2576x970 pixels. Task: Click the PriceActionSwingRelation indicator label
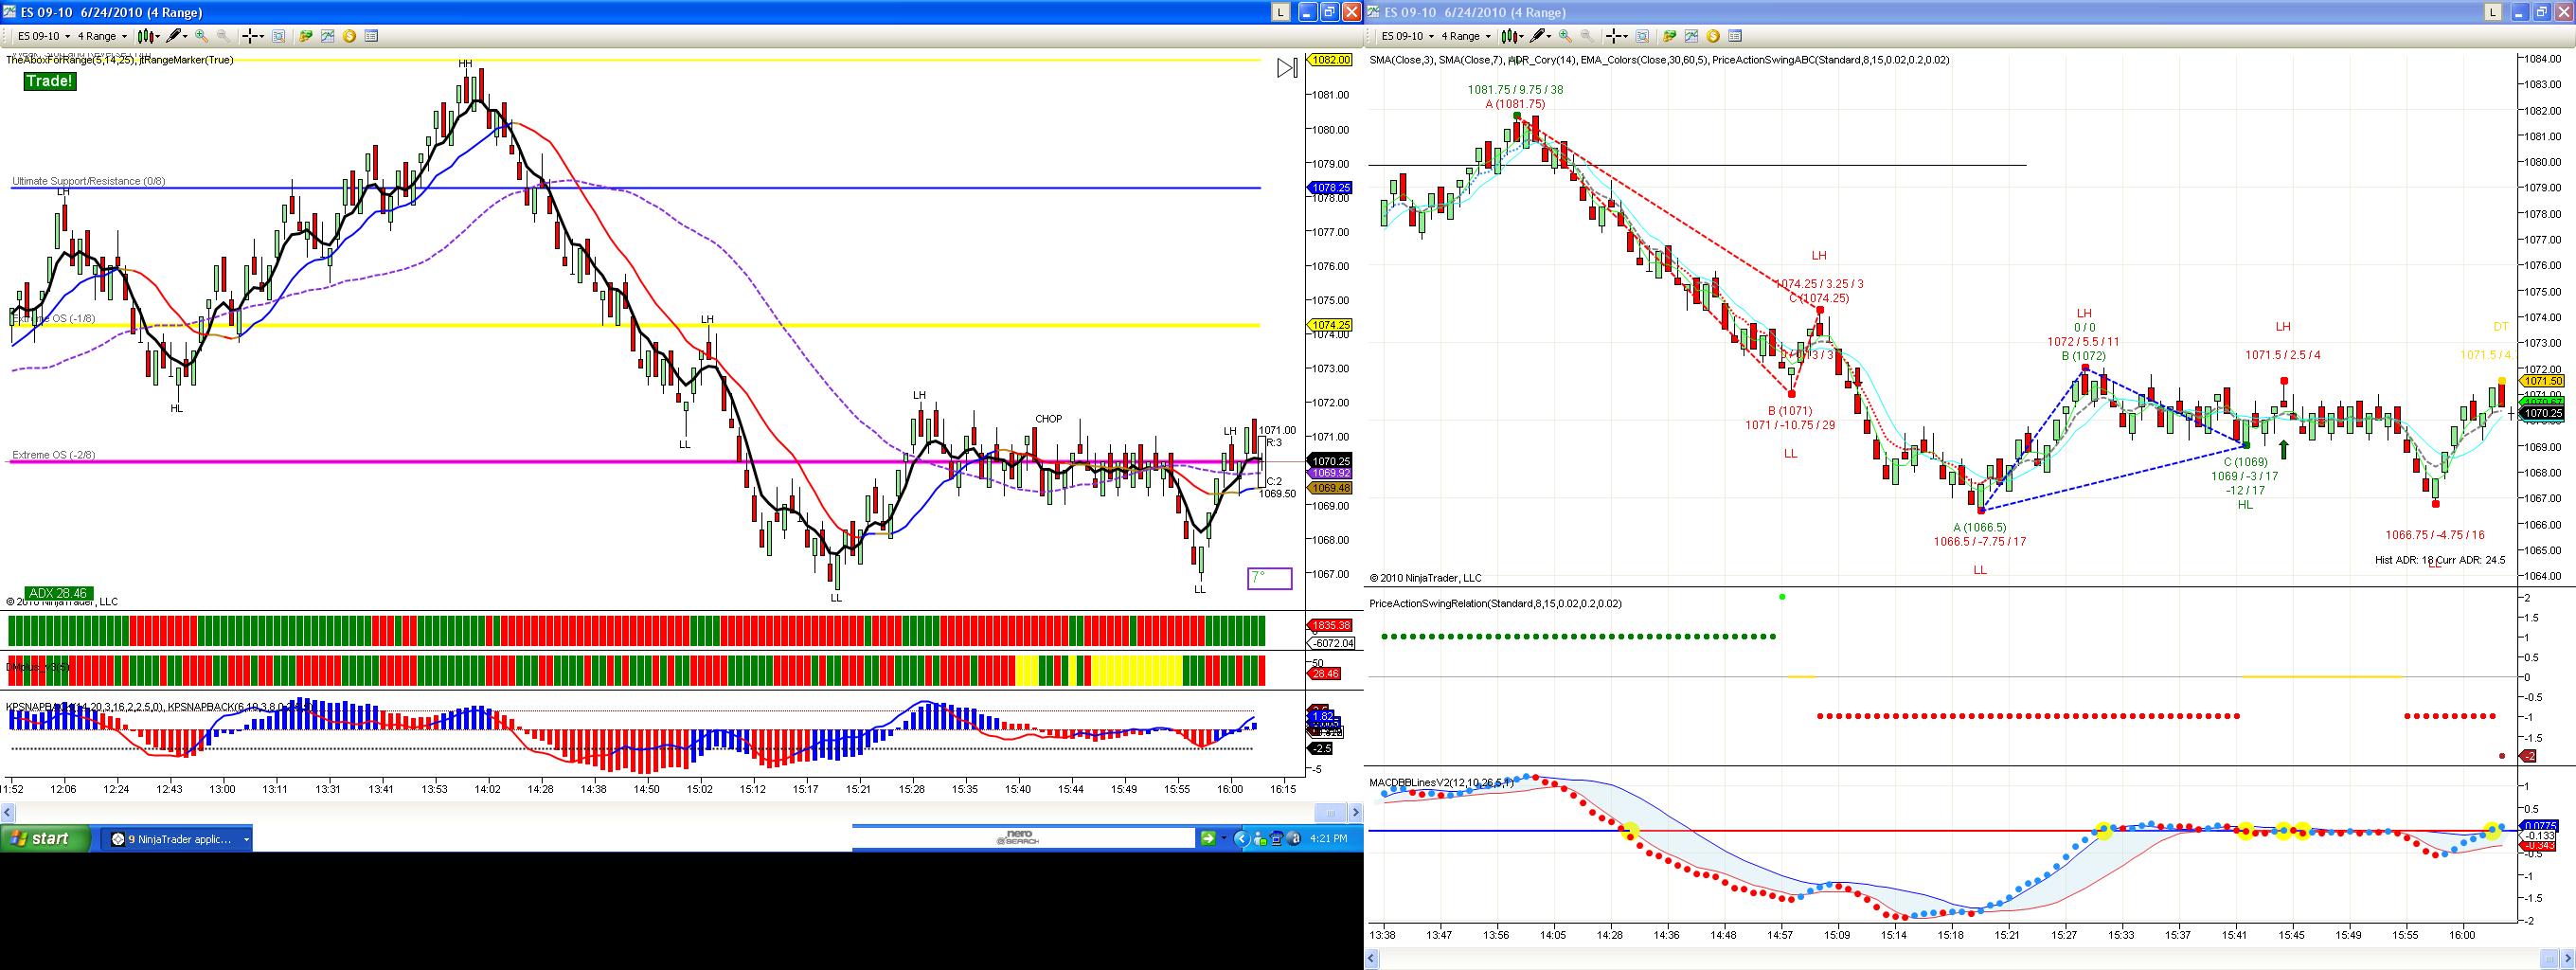point(1496,603)
